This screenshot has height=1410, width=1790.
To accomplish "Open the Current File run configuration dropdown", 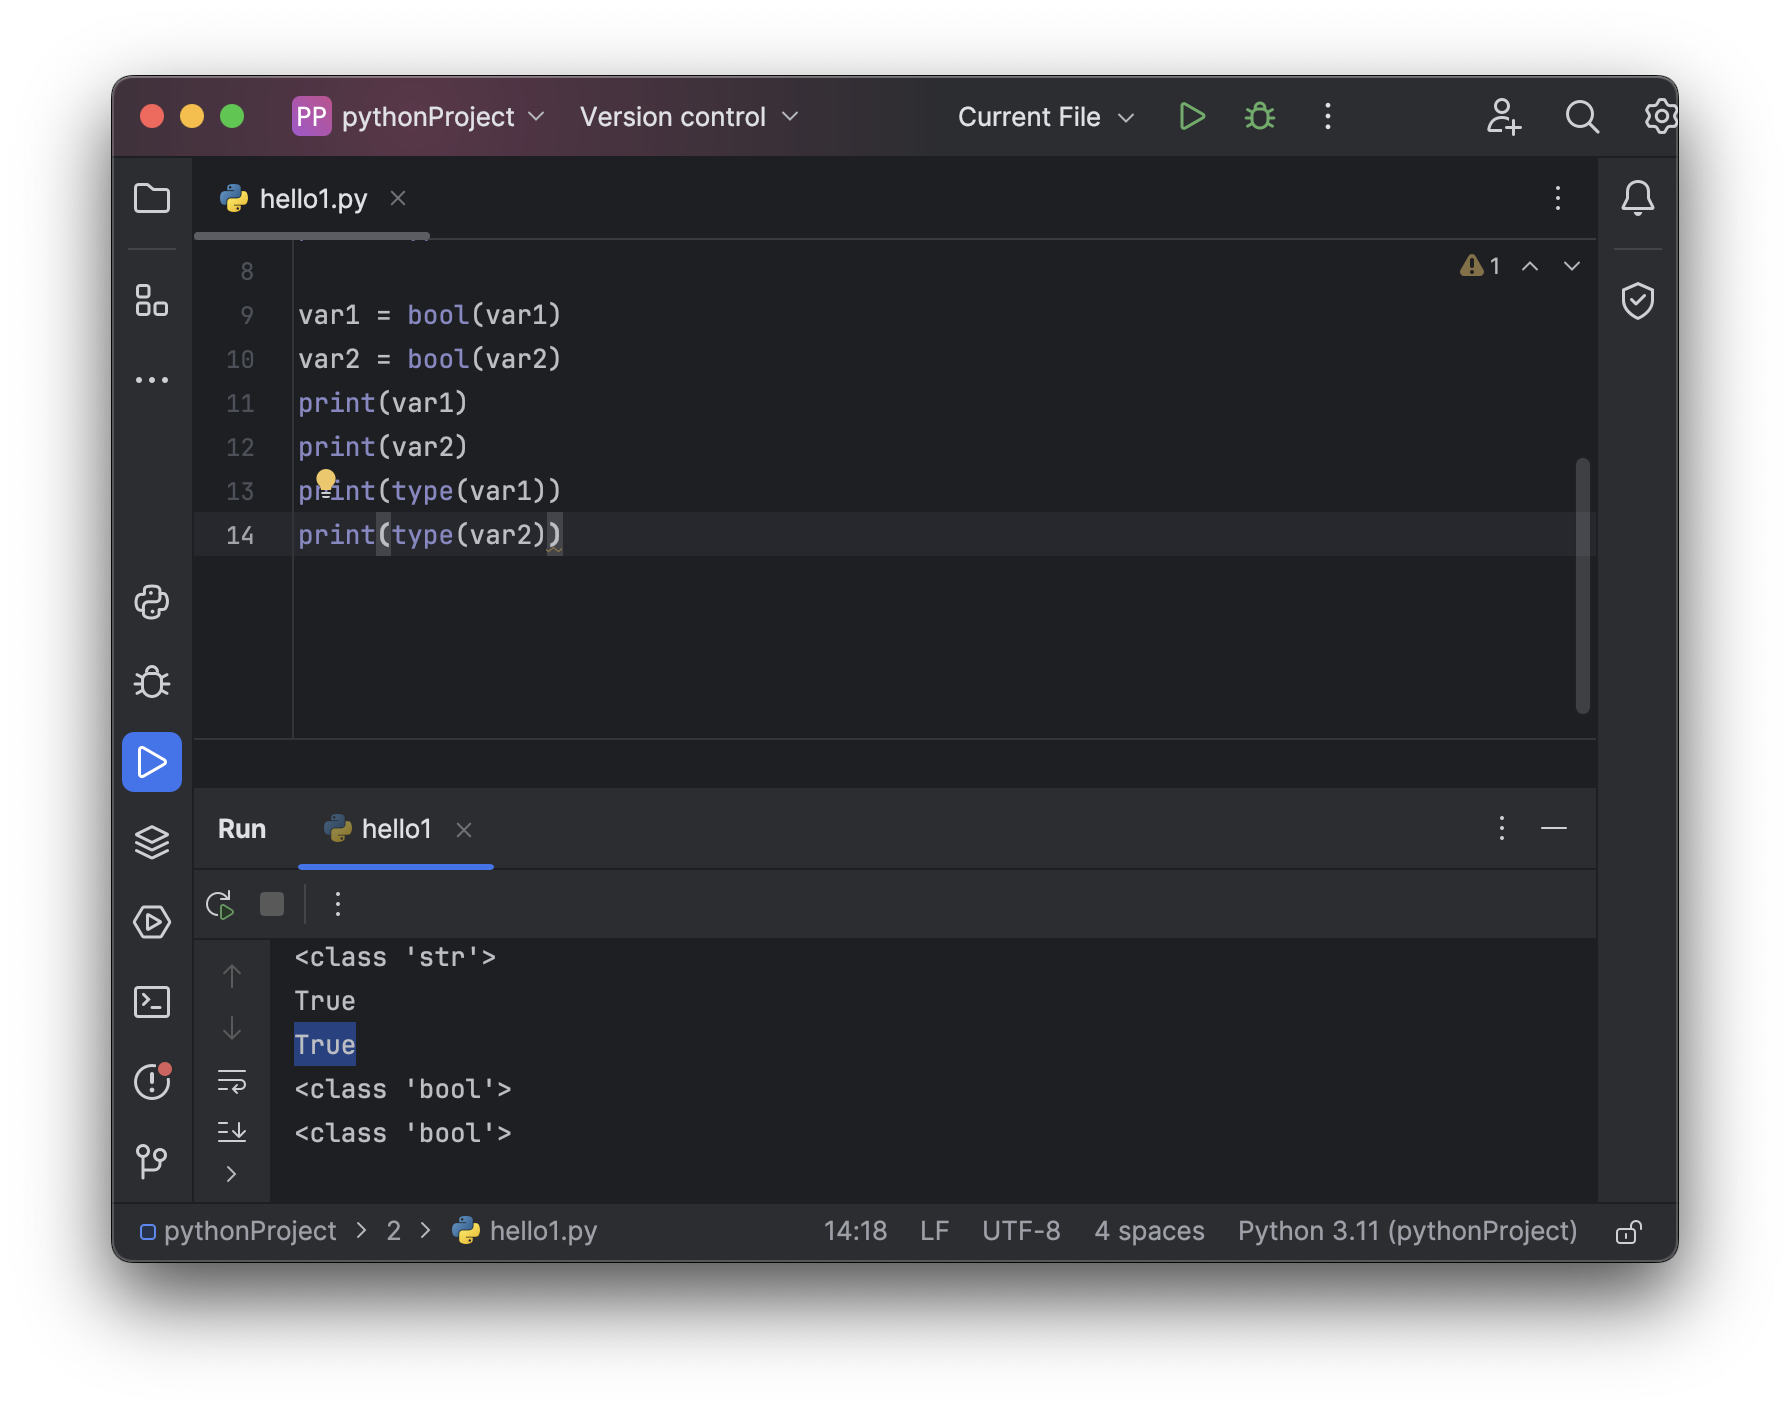I will pos(1045,117).
